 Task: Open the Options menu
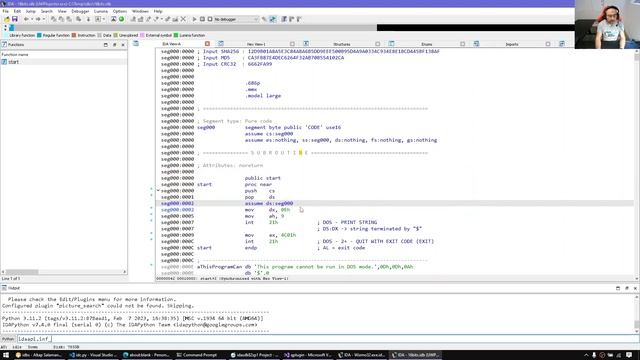[x=120, y=11]
